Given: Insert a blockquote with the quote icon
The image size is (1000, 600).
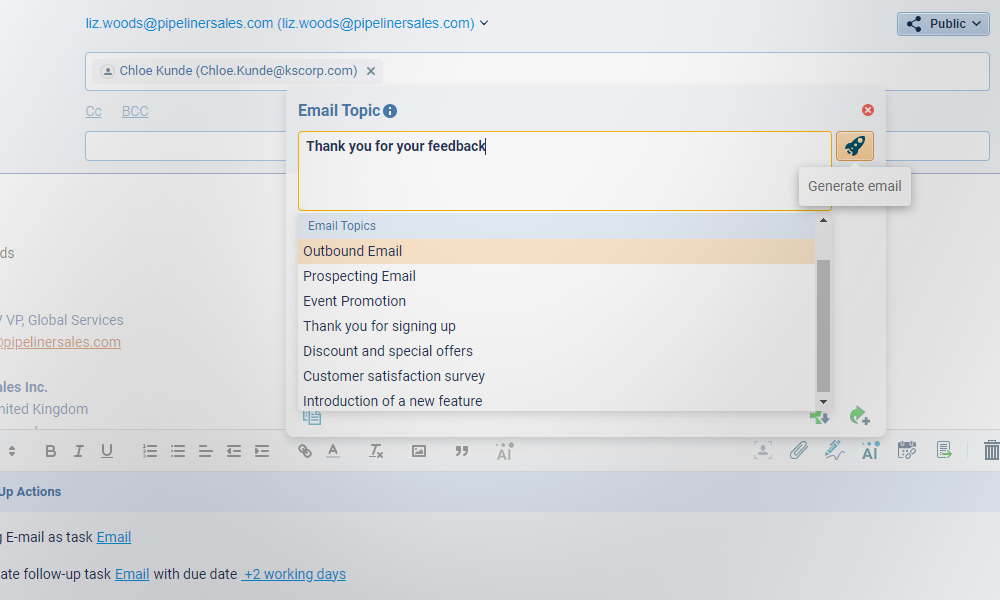Looking at the screenshot, I should click(x=461, y=451).
